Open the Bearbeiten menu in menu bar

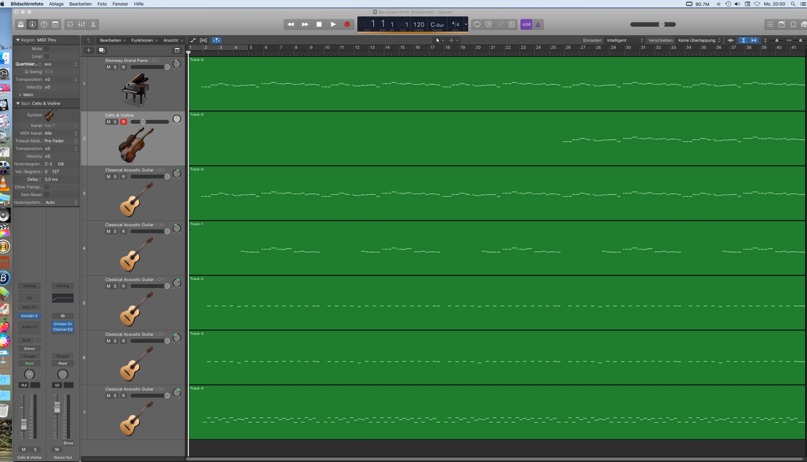(x=80, y=4)
